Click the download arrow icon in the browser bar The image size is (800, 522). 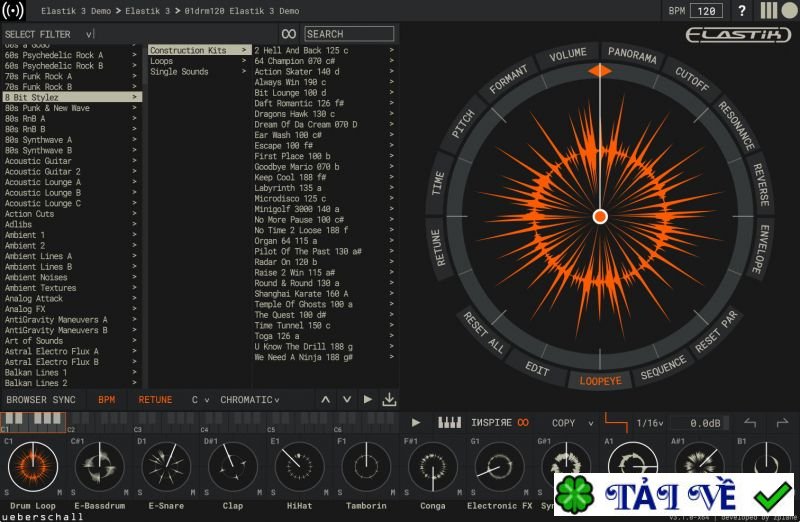tap(389, 400)
